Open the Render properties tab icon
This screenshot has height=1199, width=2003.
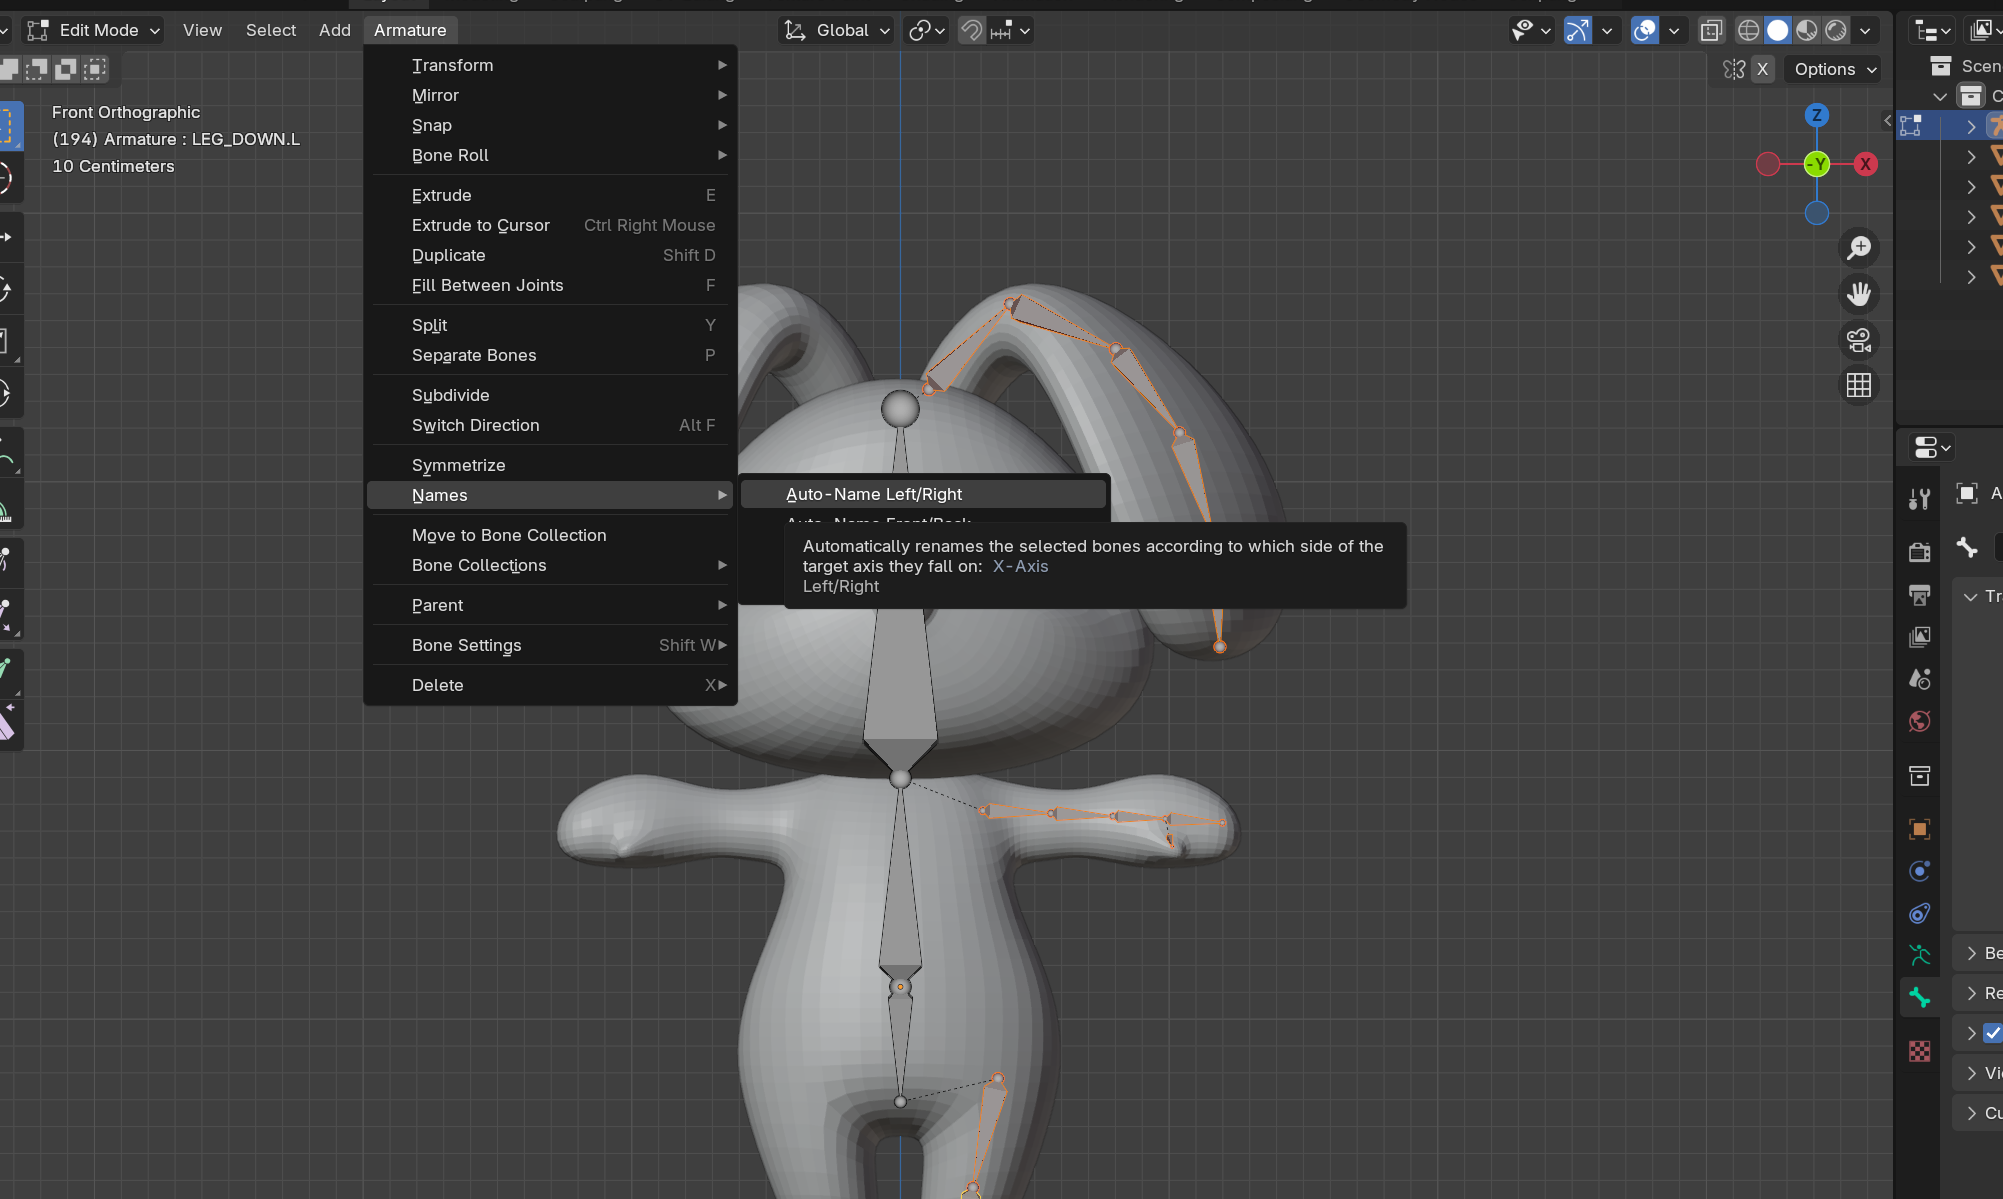coord(1919,552)
